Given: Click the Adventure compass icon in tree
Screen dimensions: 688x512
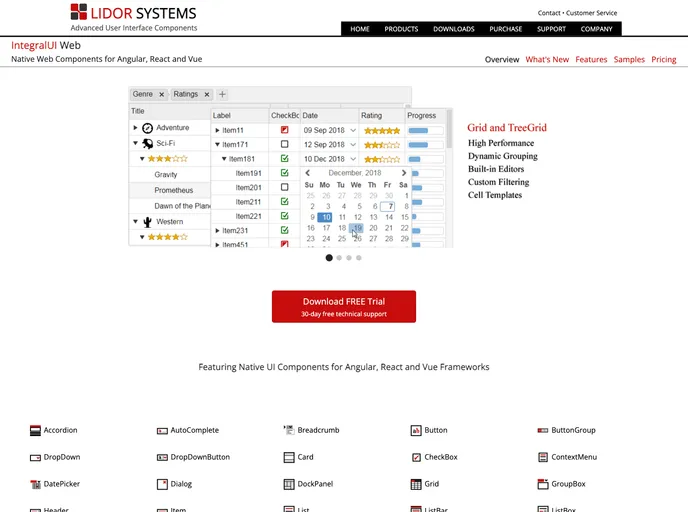Looking at the screenshot, I should pyautogui.click(x=147, y=128).
